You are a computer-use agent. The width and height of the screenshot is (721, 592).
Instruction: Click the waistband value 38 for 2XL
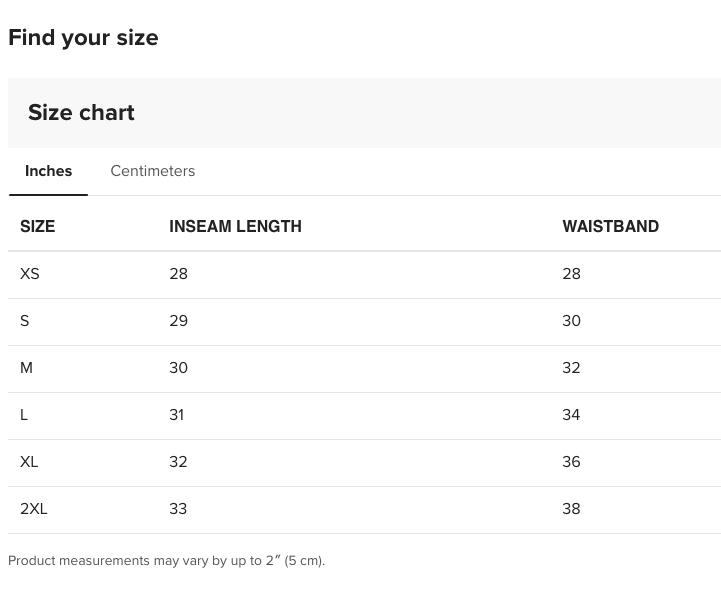coord(571,509)
